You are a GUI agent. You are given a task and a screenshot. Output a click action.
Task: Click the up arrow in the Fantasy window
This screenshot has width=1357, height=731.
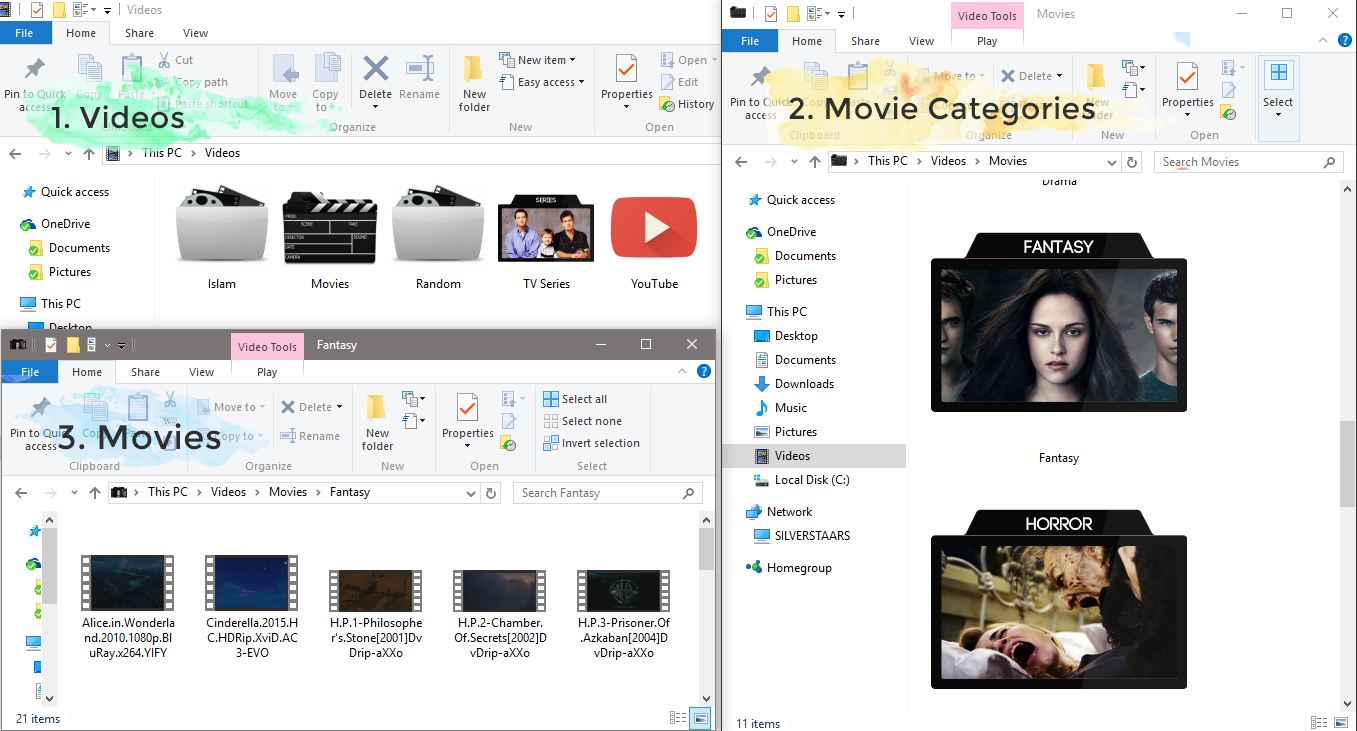pos(95,493)
